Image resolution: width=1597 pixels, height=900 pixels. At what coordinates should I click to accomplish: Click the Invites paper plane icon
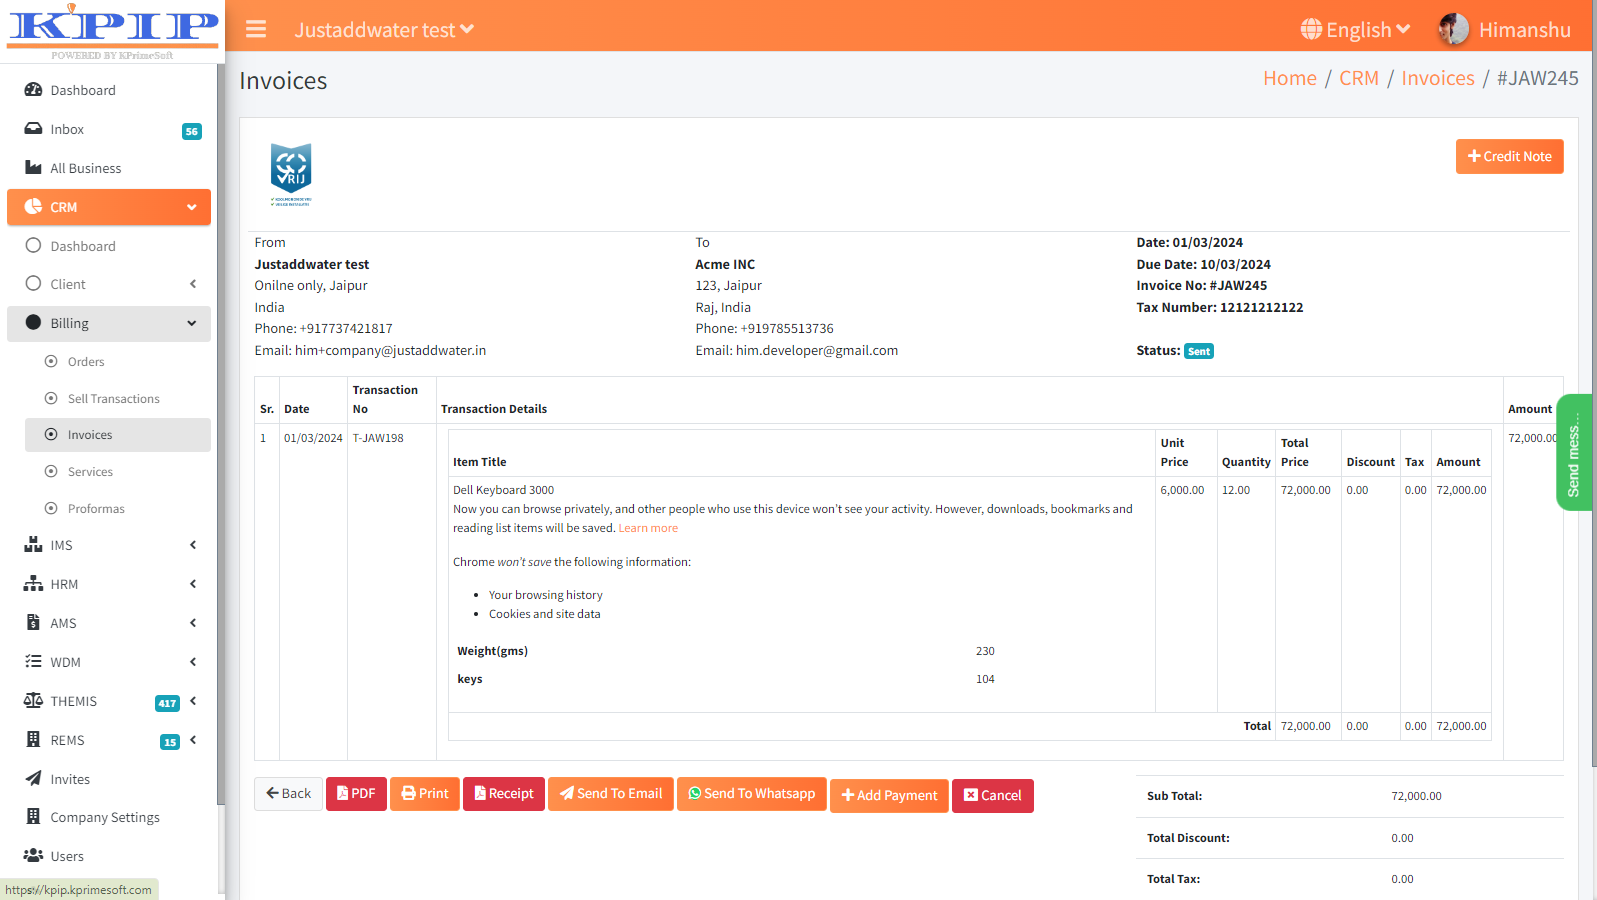(x=33, y=778)
